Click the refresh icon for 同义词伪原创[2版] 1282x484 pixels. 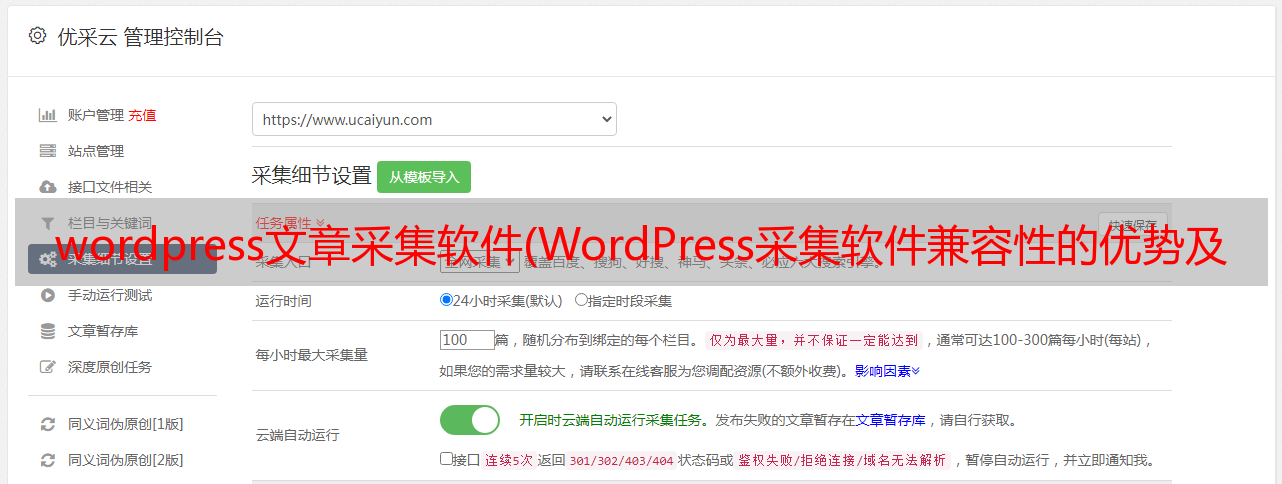47,460
